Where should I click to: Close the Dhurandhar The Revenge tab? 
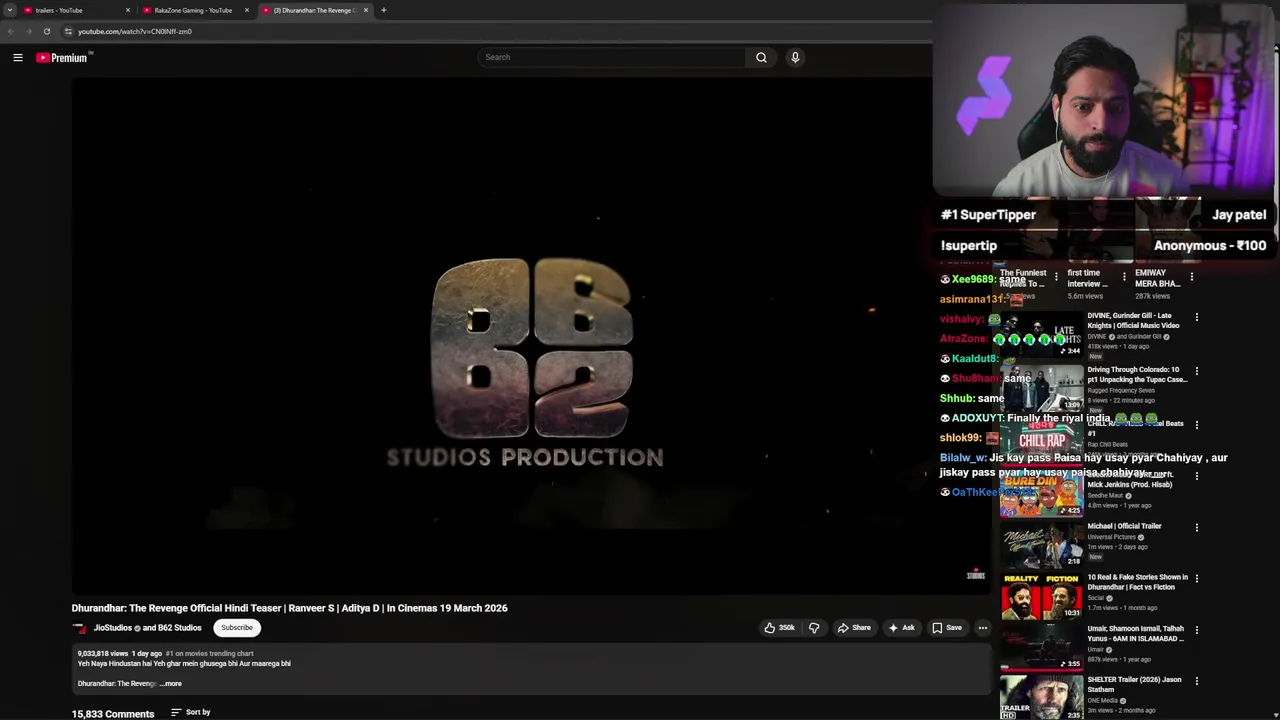pos(366,10)
